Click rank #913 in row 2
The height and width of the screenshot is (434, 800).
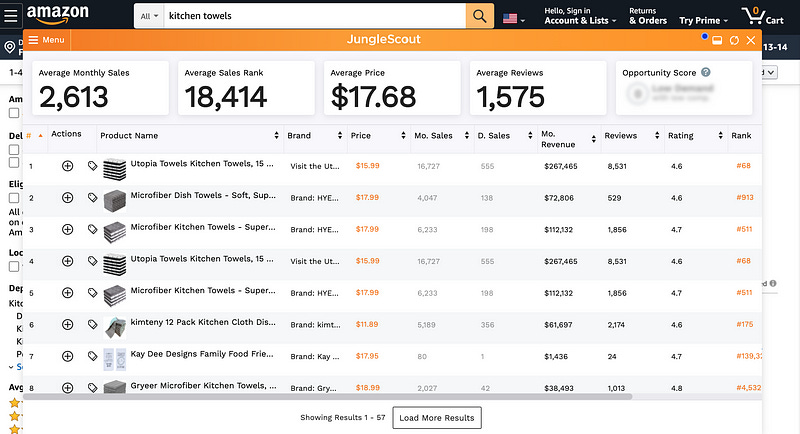pyautogui.click(x=744, y=197)
